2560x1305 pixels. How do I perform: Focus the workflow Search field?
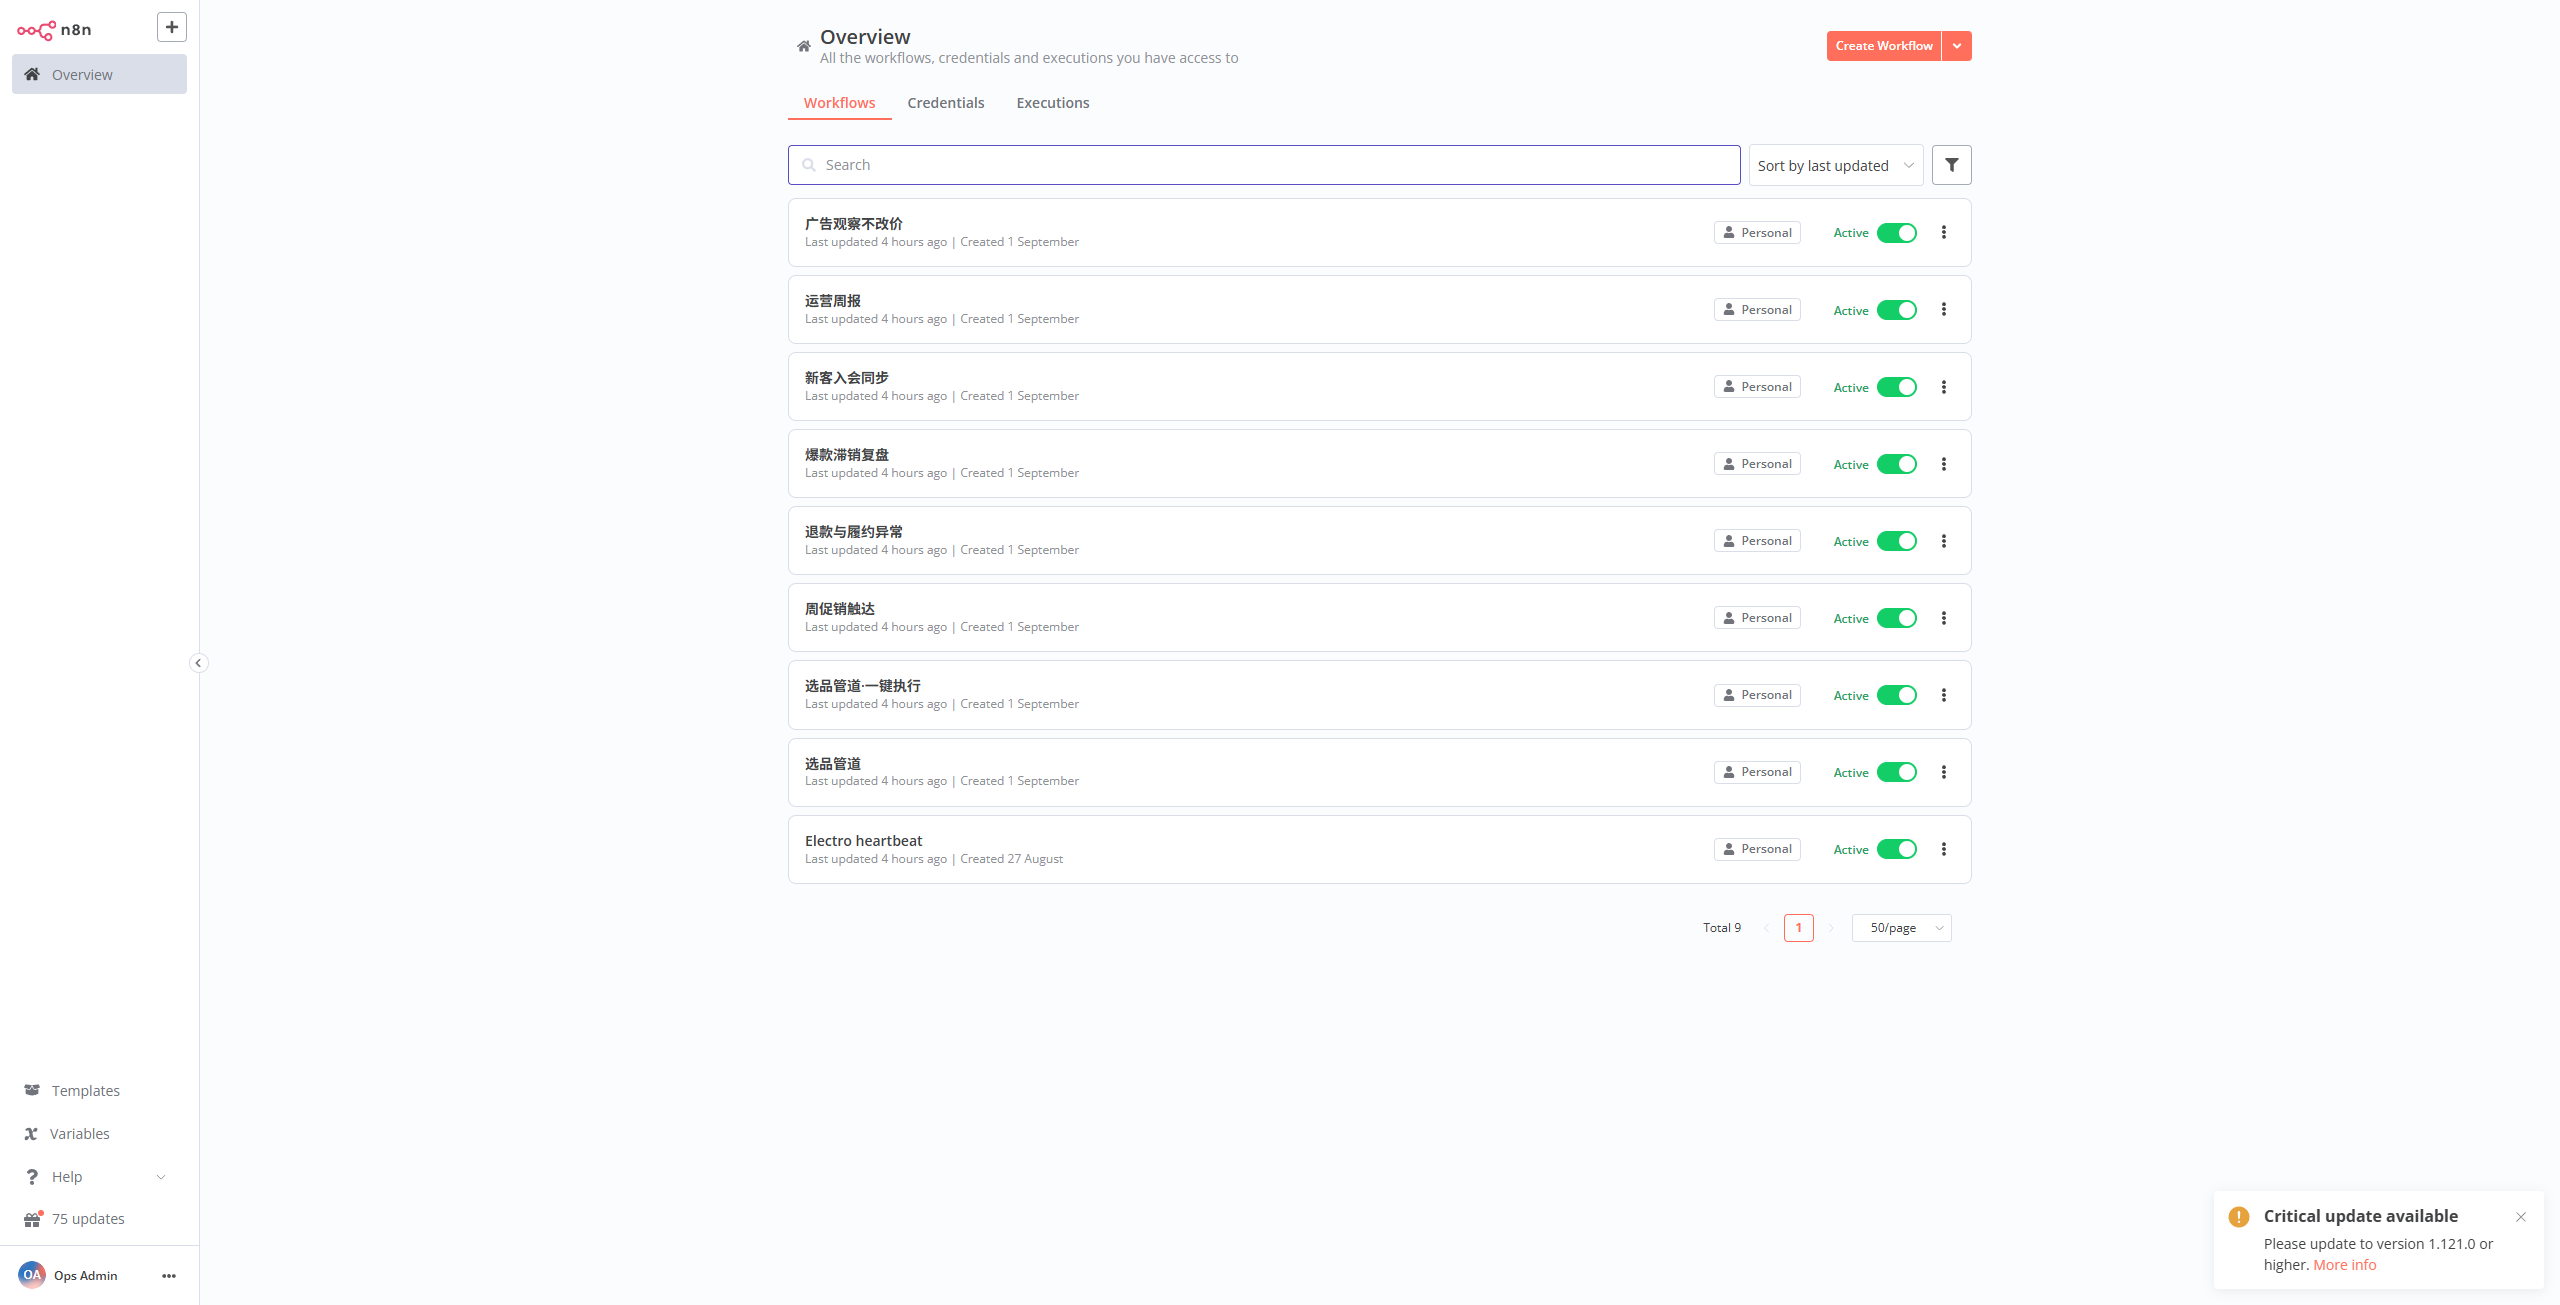tap(1264, 165)
